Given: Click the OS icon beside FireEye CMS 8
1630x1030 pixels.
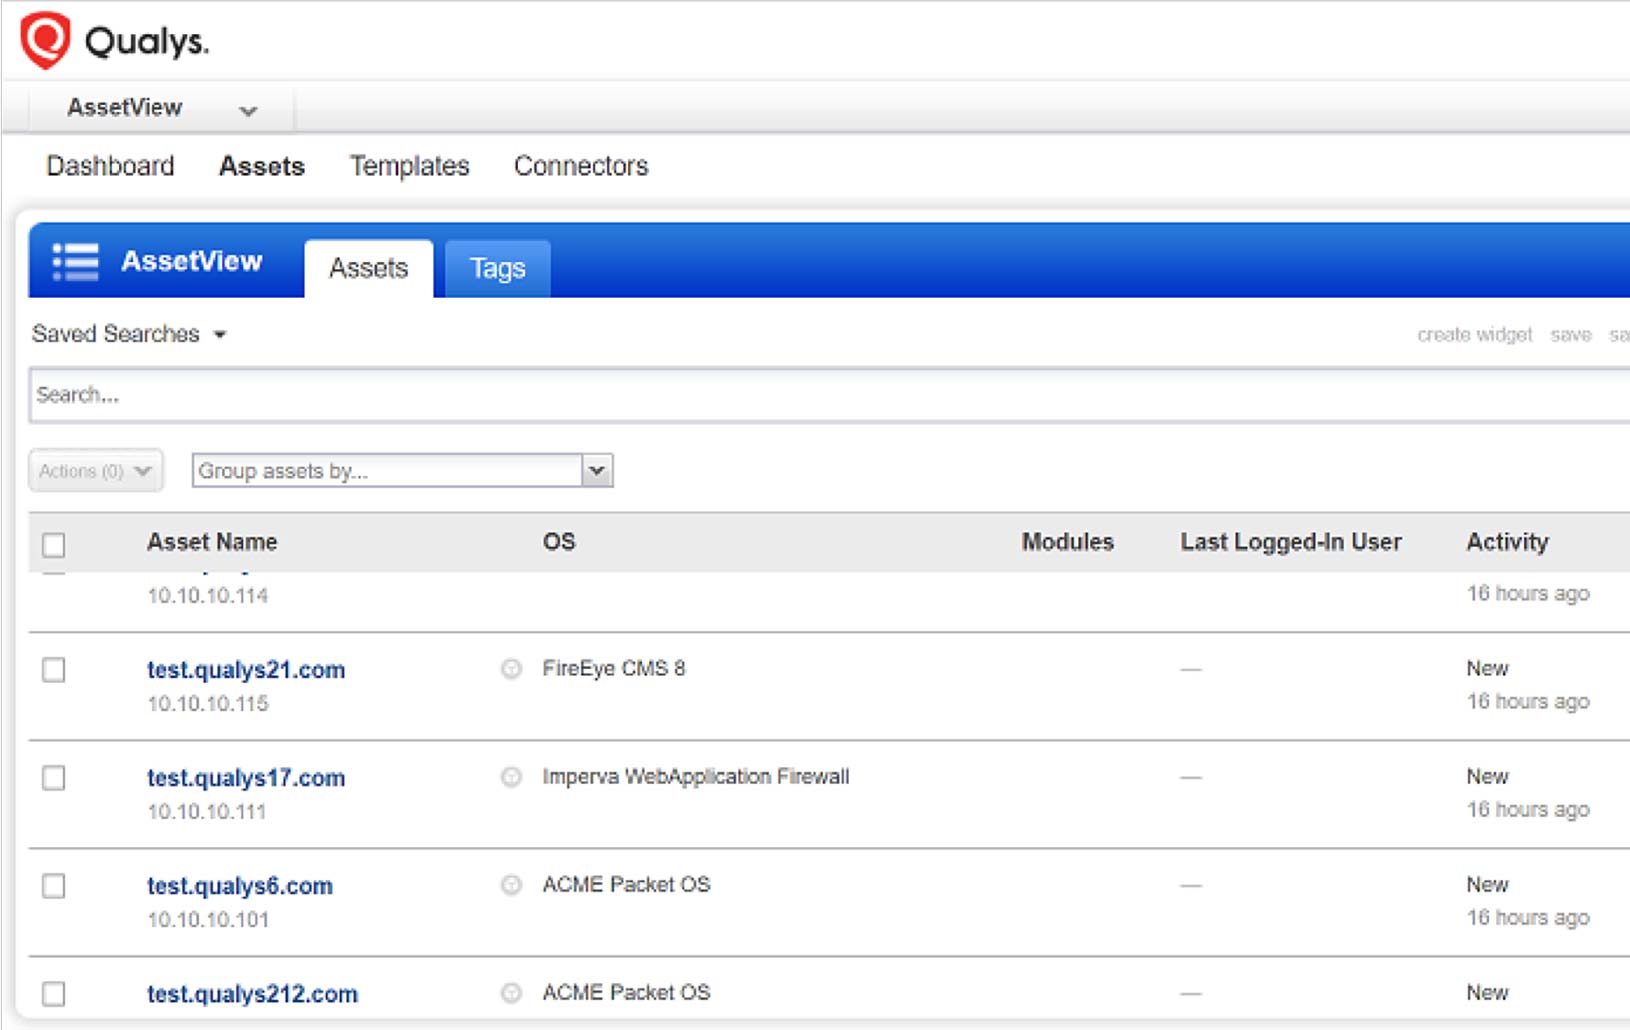Looking at the screenshot, I should point(511,669).
